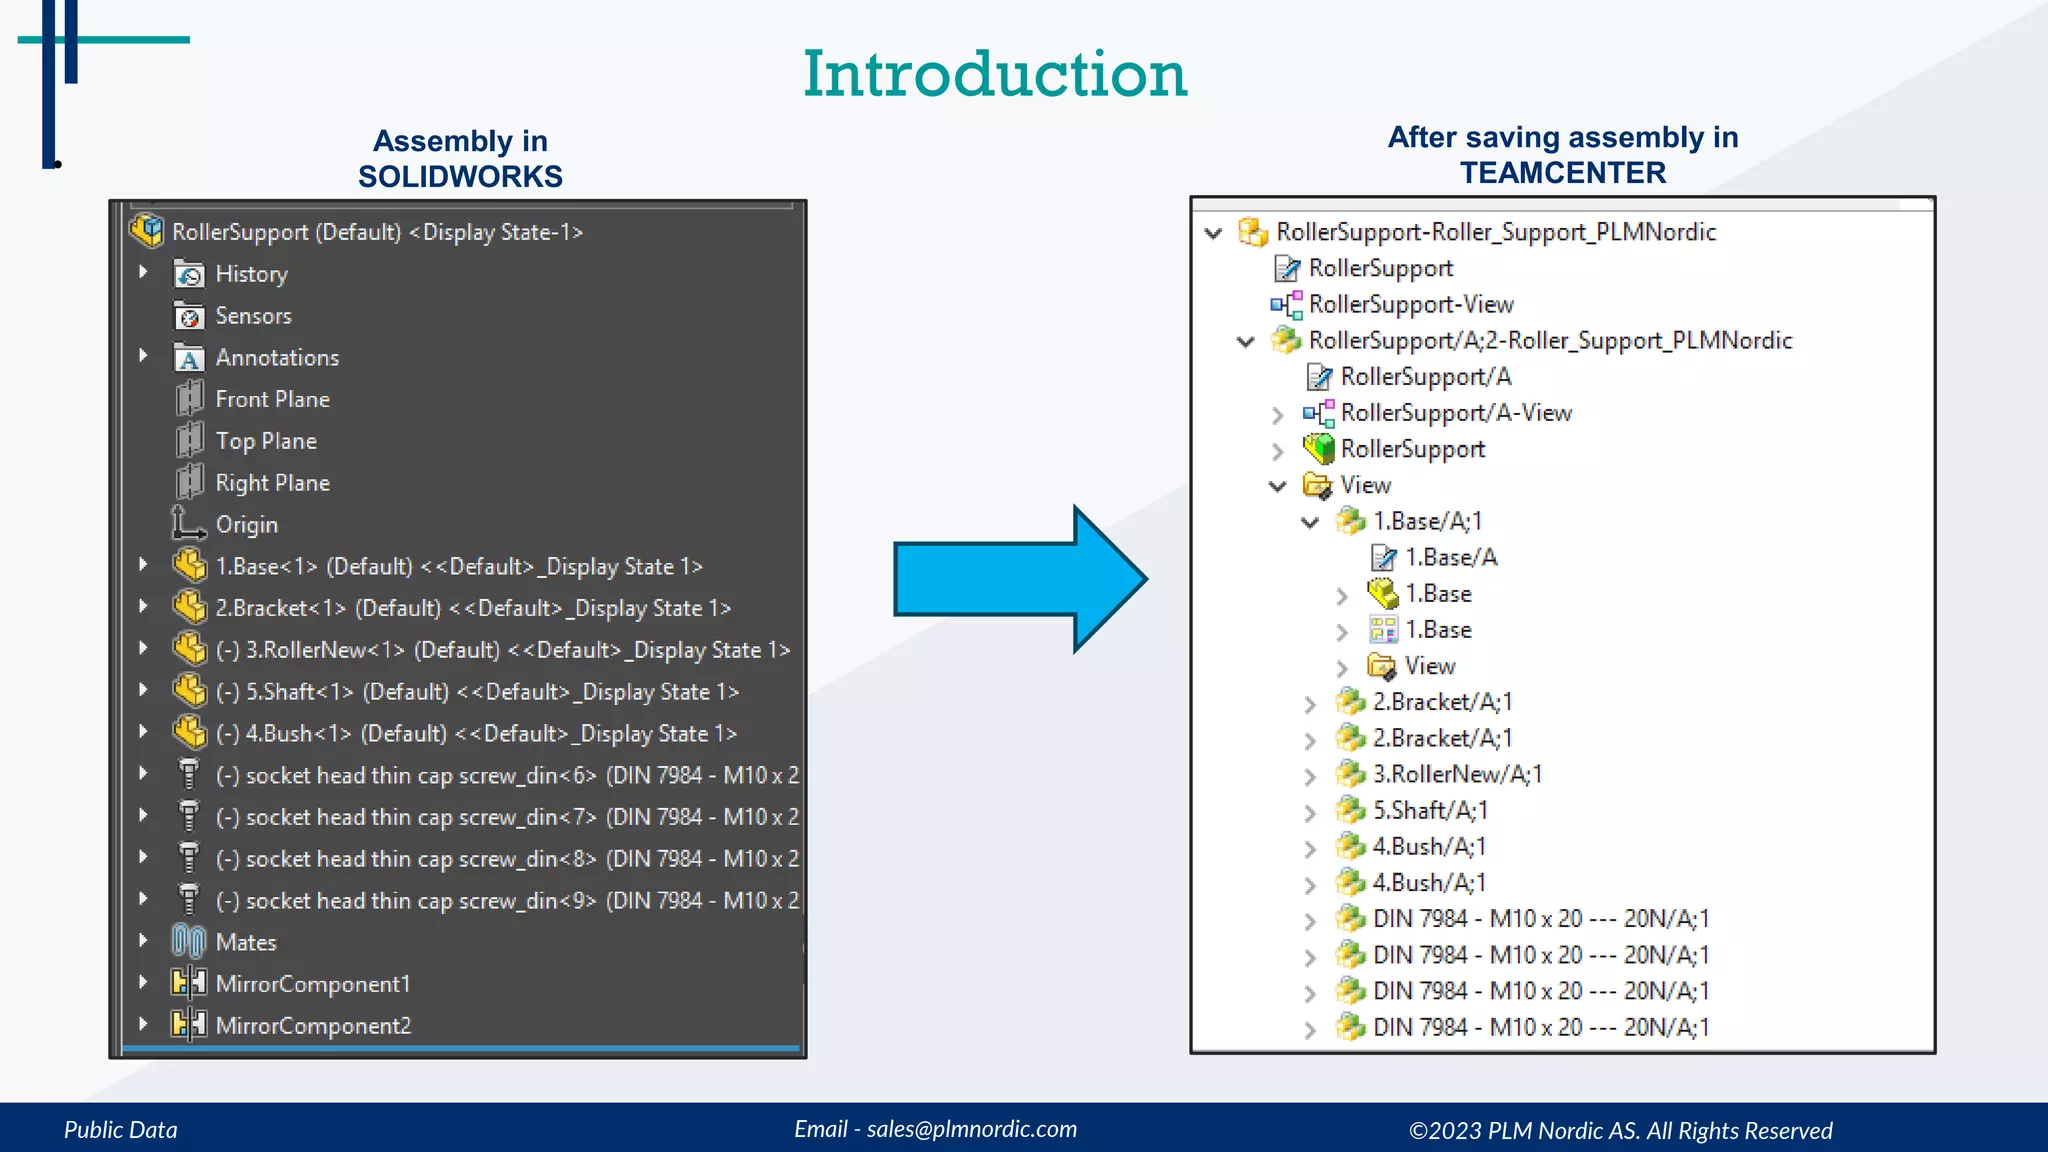Click the sales@plmnordic.com email link
2048x1152 pixels.
click(971, 1129)
